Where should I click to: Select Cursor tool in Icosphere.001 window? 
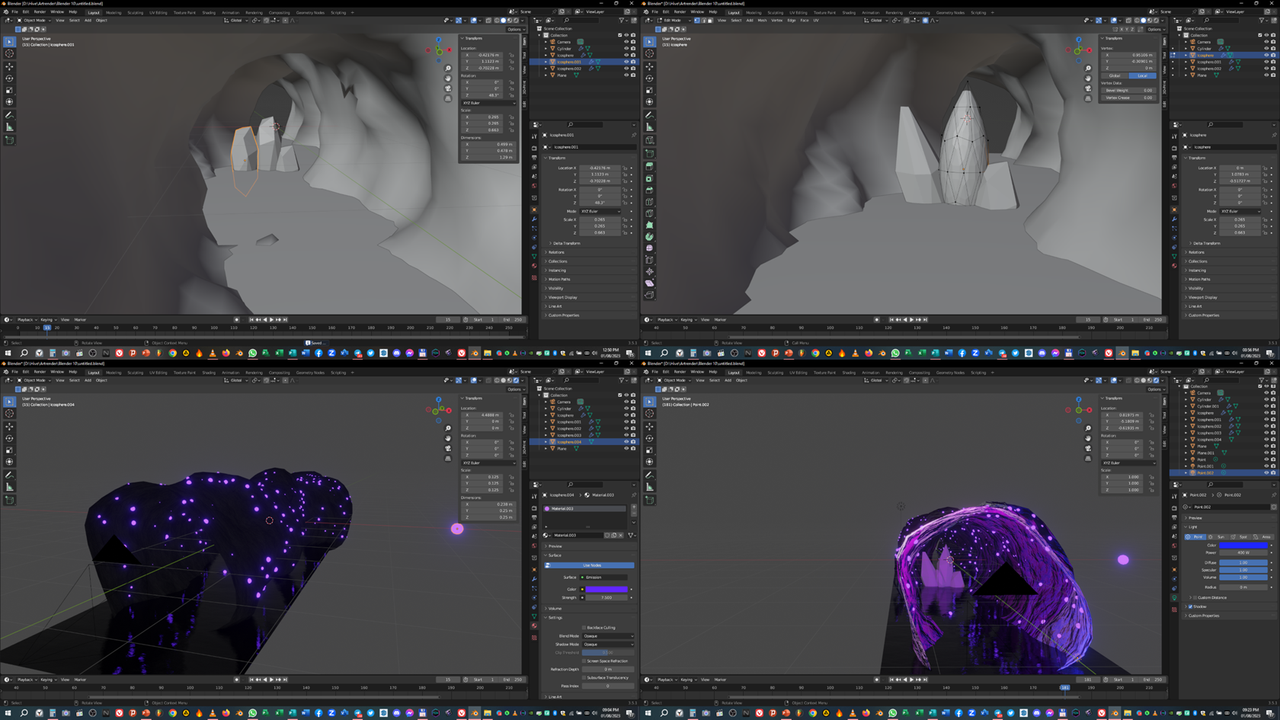click(x=9, y=53)
